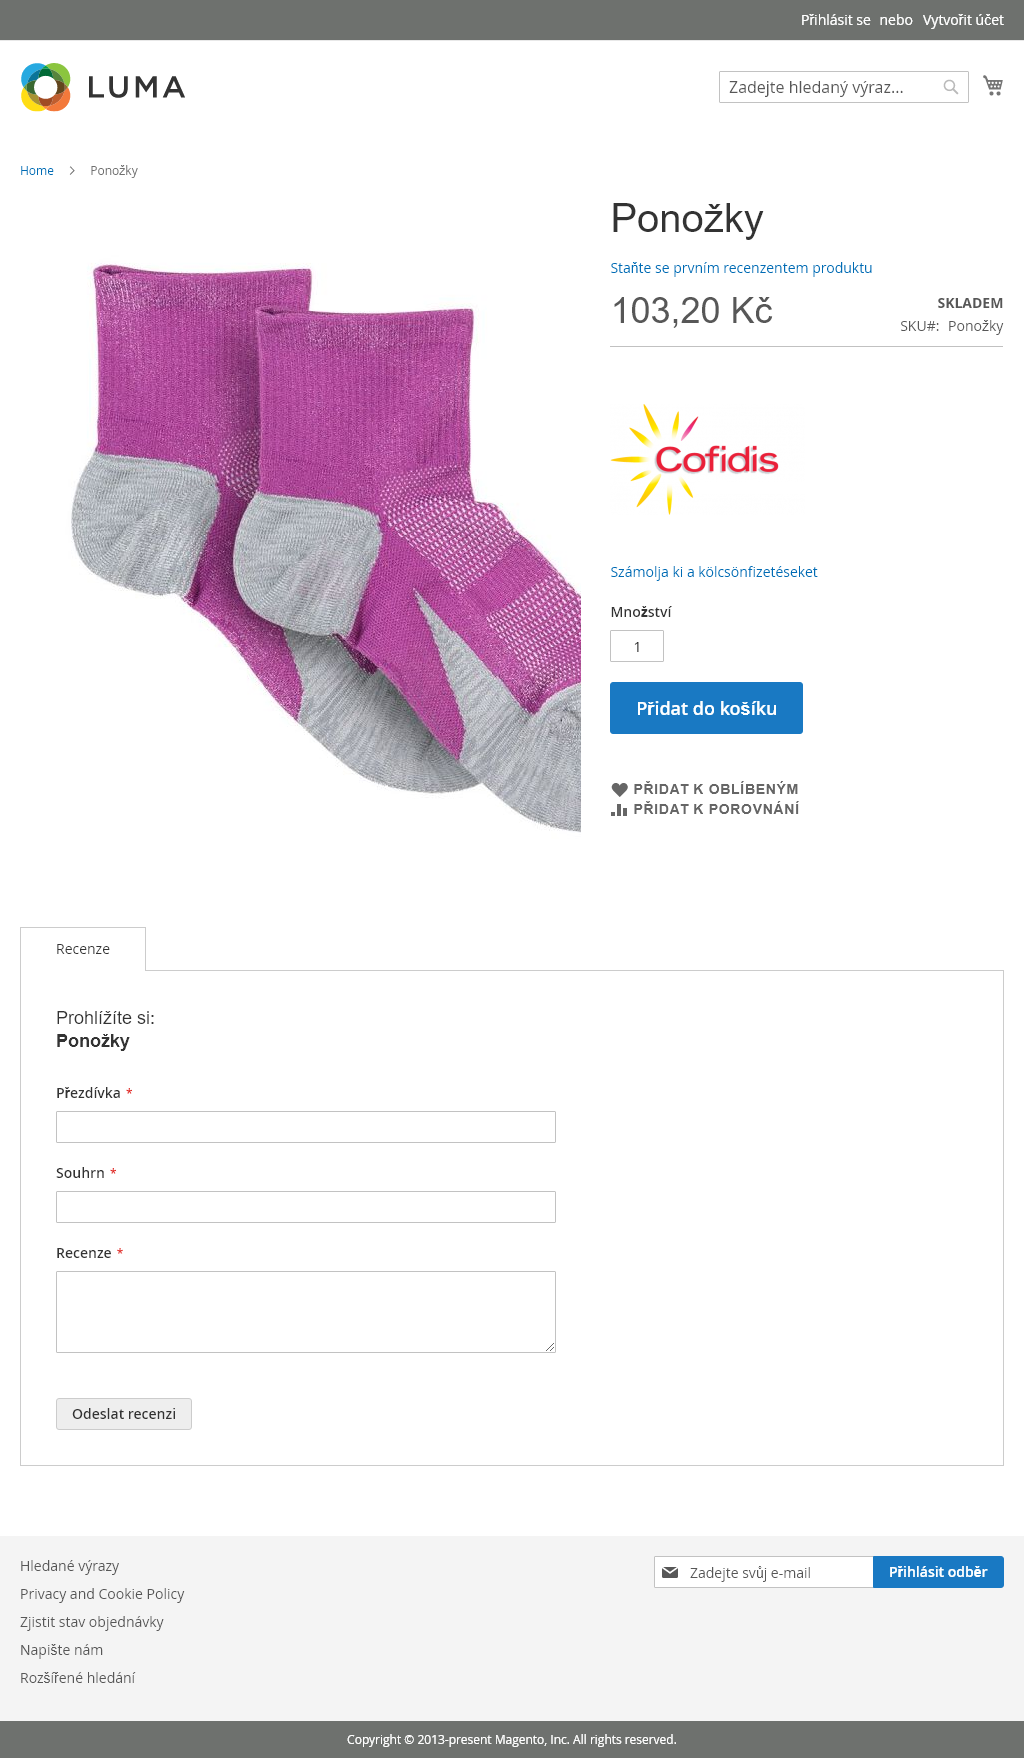
Task: Click Přihlásit odběr button
Action: coord(938,1572)
